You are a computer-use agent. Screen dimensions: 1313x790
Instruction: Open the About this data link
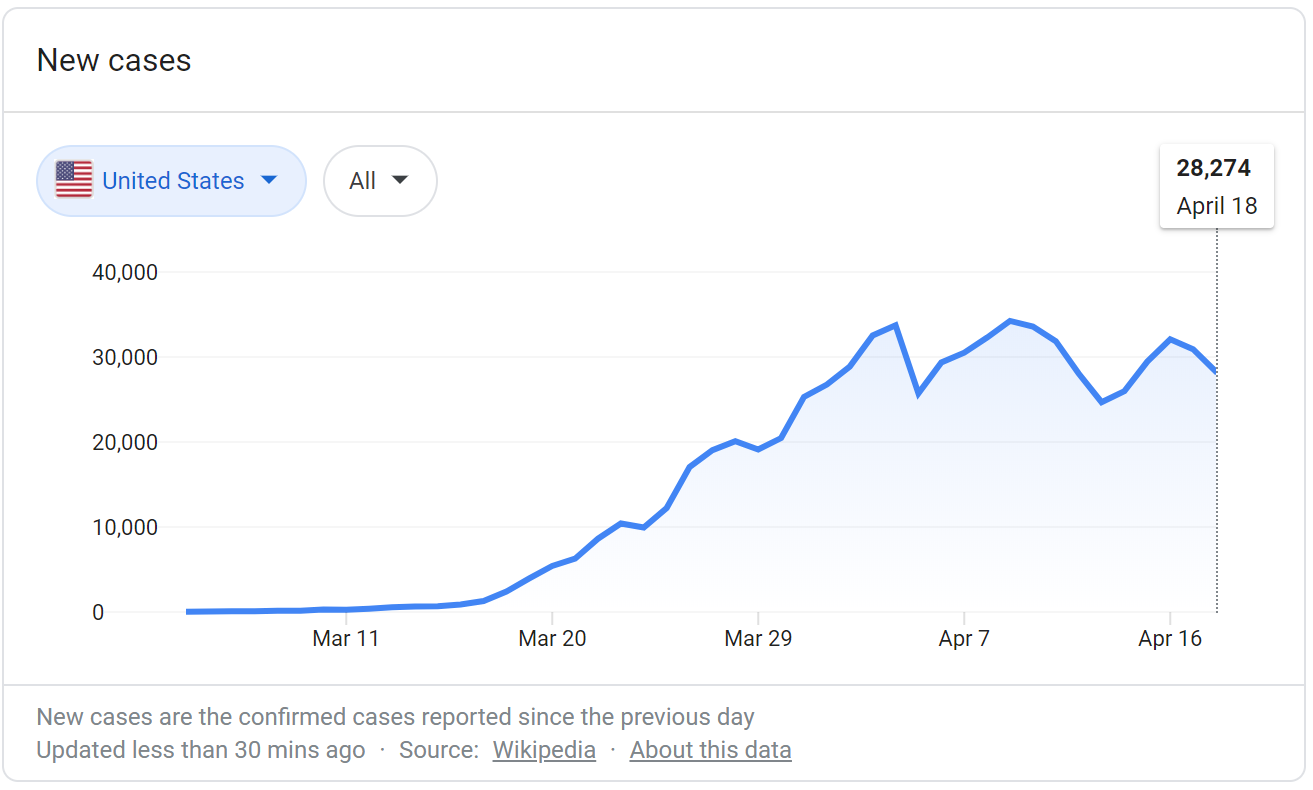[710, 750]
